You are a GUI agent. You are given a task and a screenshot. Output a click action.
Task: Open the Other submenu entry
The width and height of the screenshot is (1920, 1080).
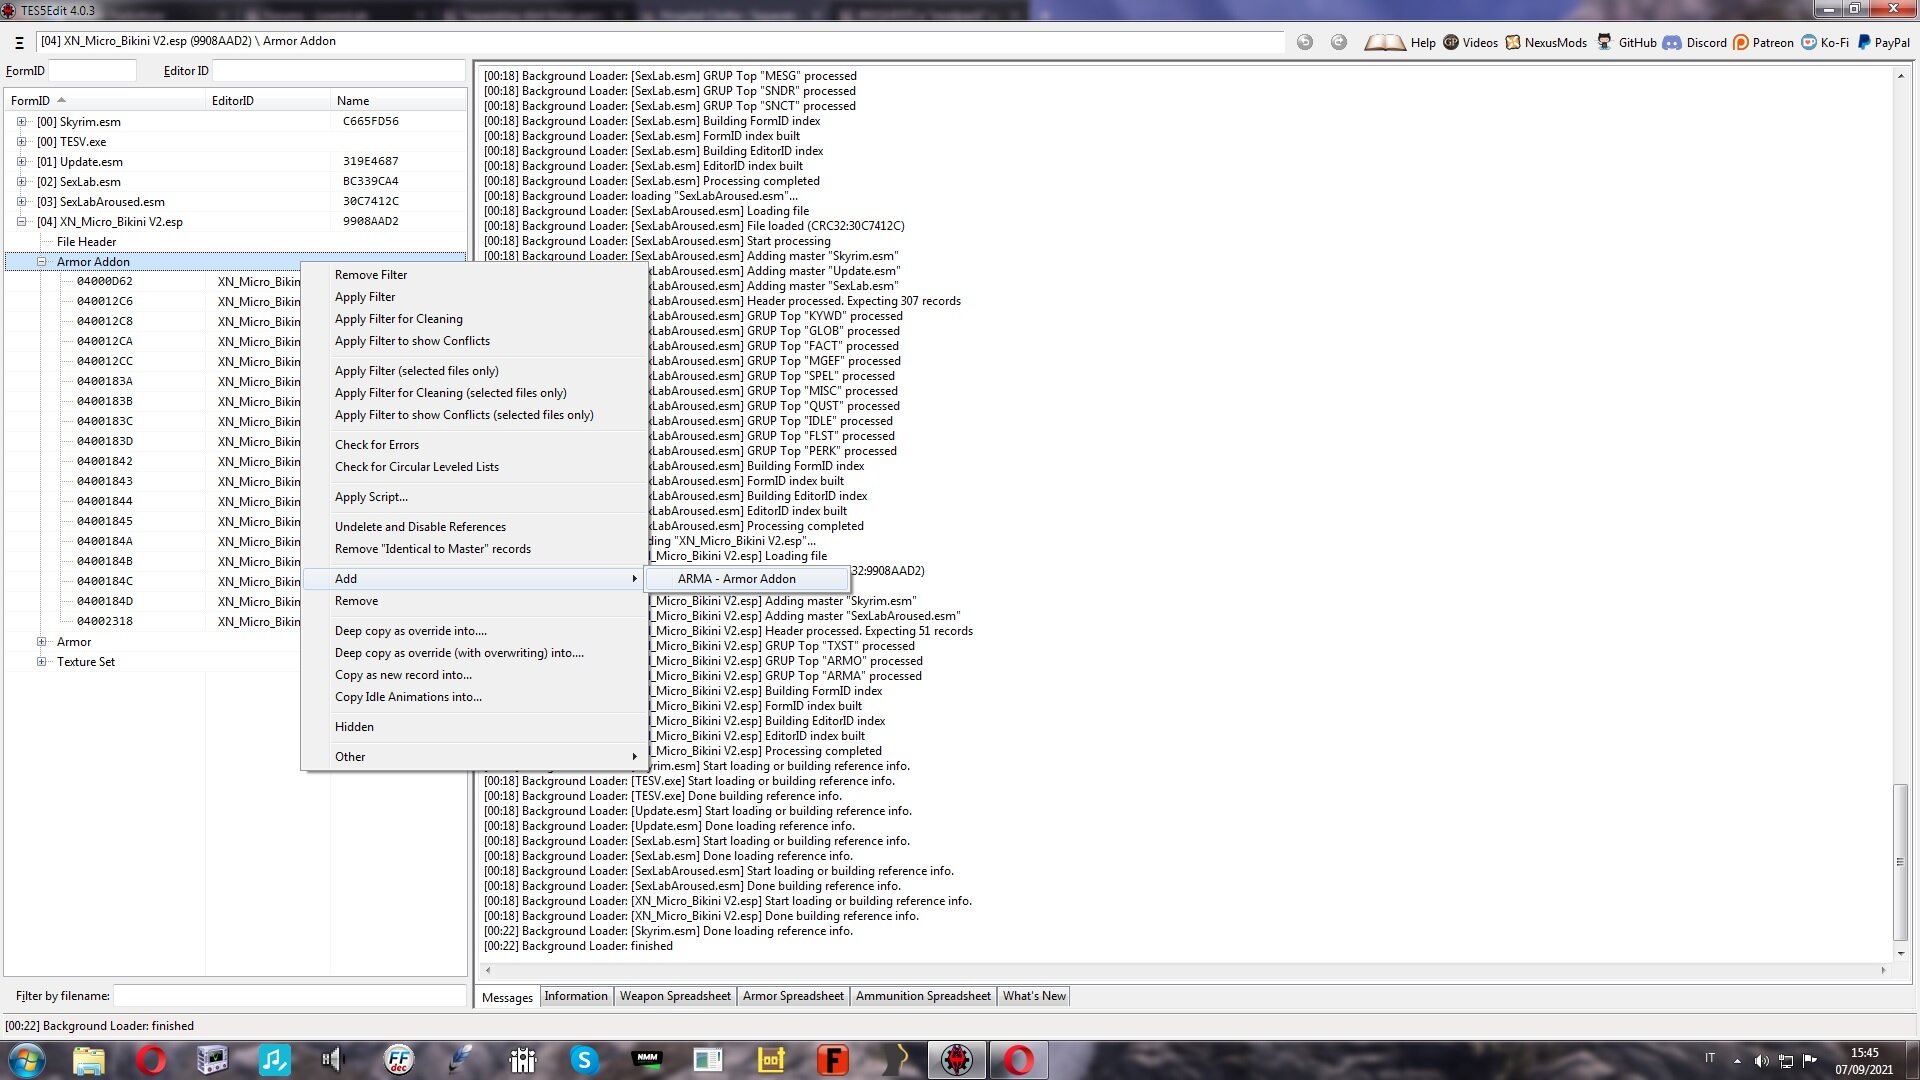[474, 757]
